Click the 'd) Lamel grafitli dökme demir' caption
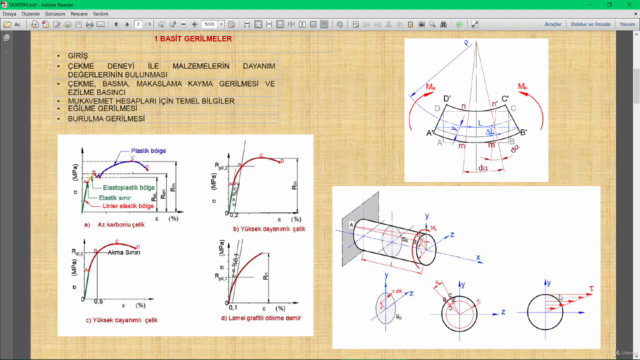Image resolution: width=640 pixels, height=360 pixels. 261,318
